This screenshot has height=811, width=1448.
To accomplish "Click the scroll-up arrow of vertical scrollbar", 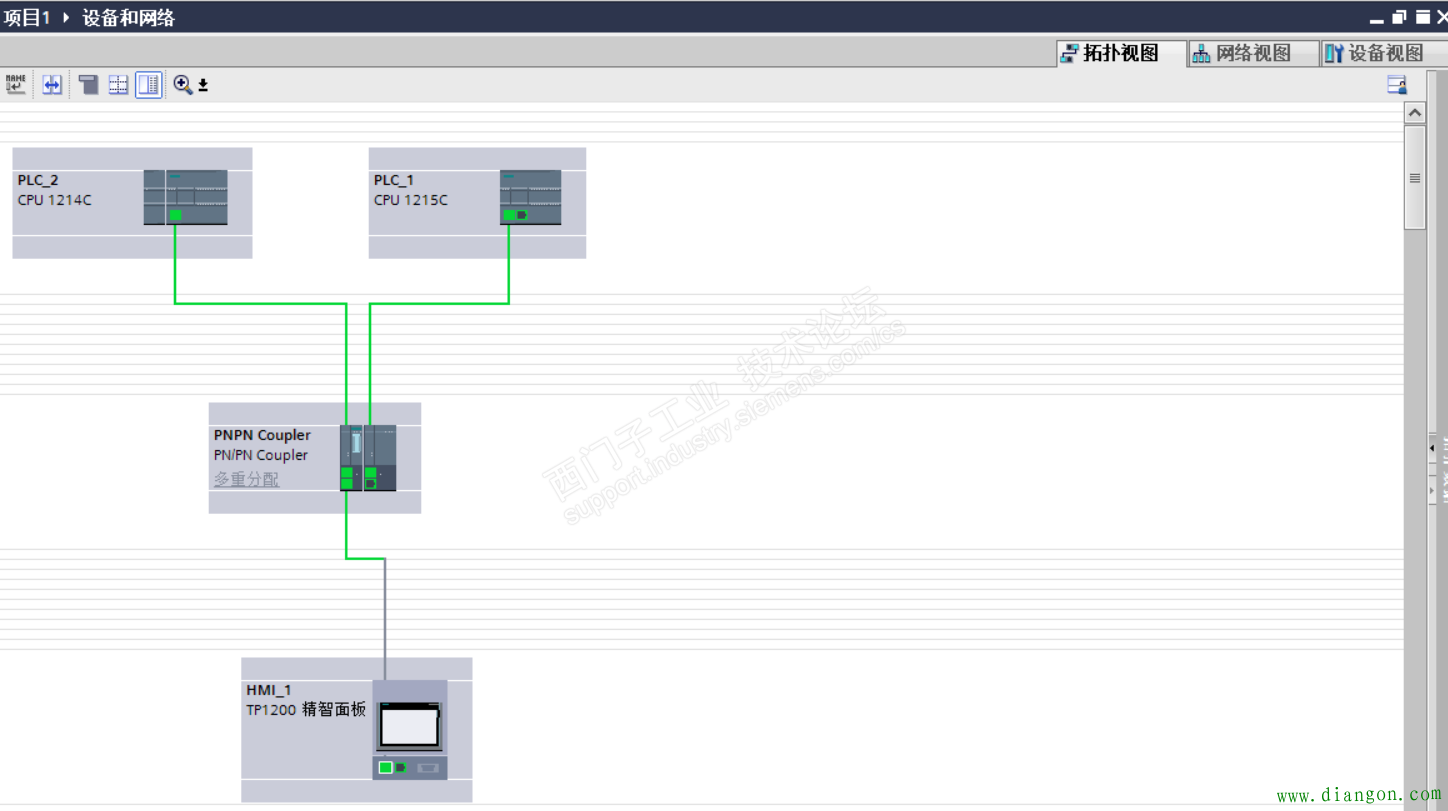I will point(1415,113).
